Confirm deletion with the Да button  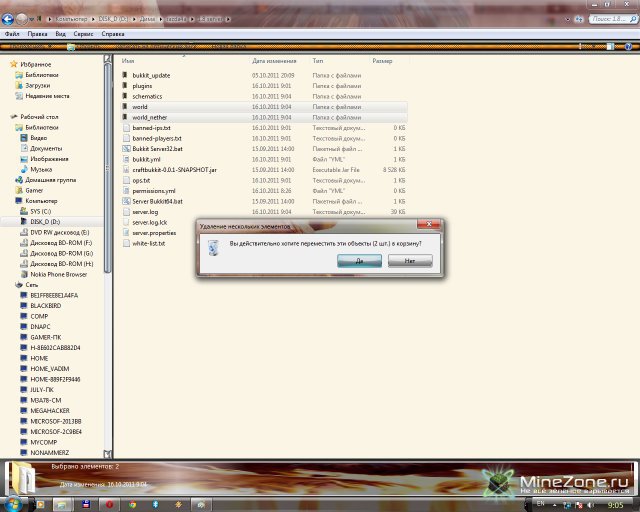click(359, 261)
